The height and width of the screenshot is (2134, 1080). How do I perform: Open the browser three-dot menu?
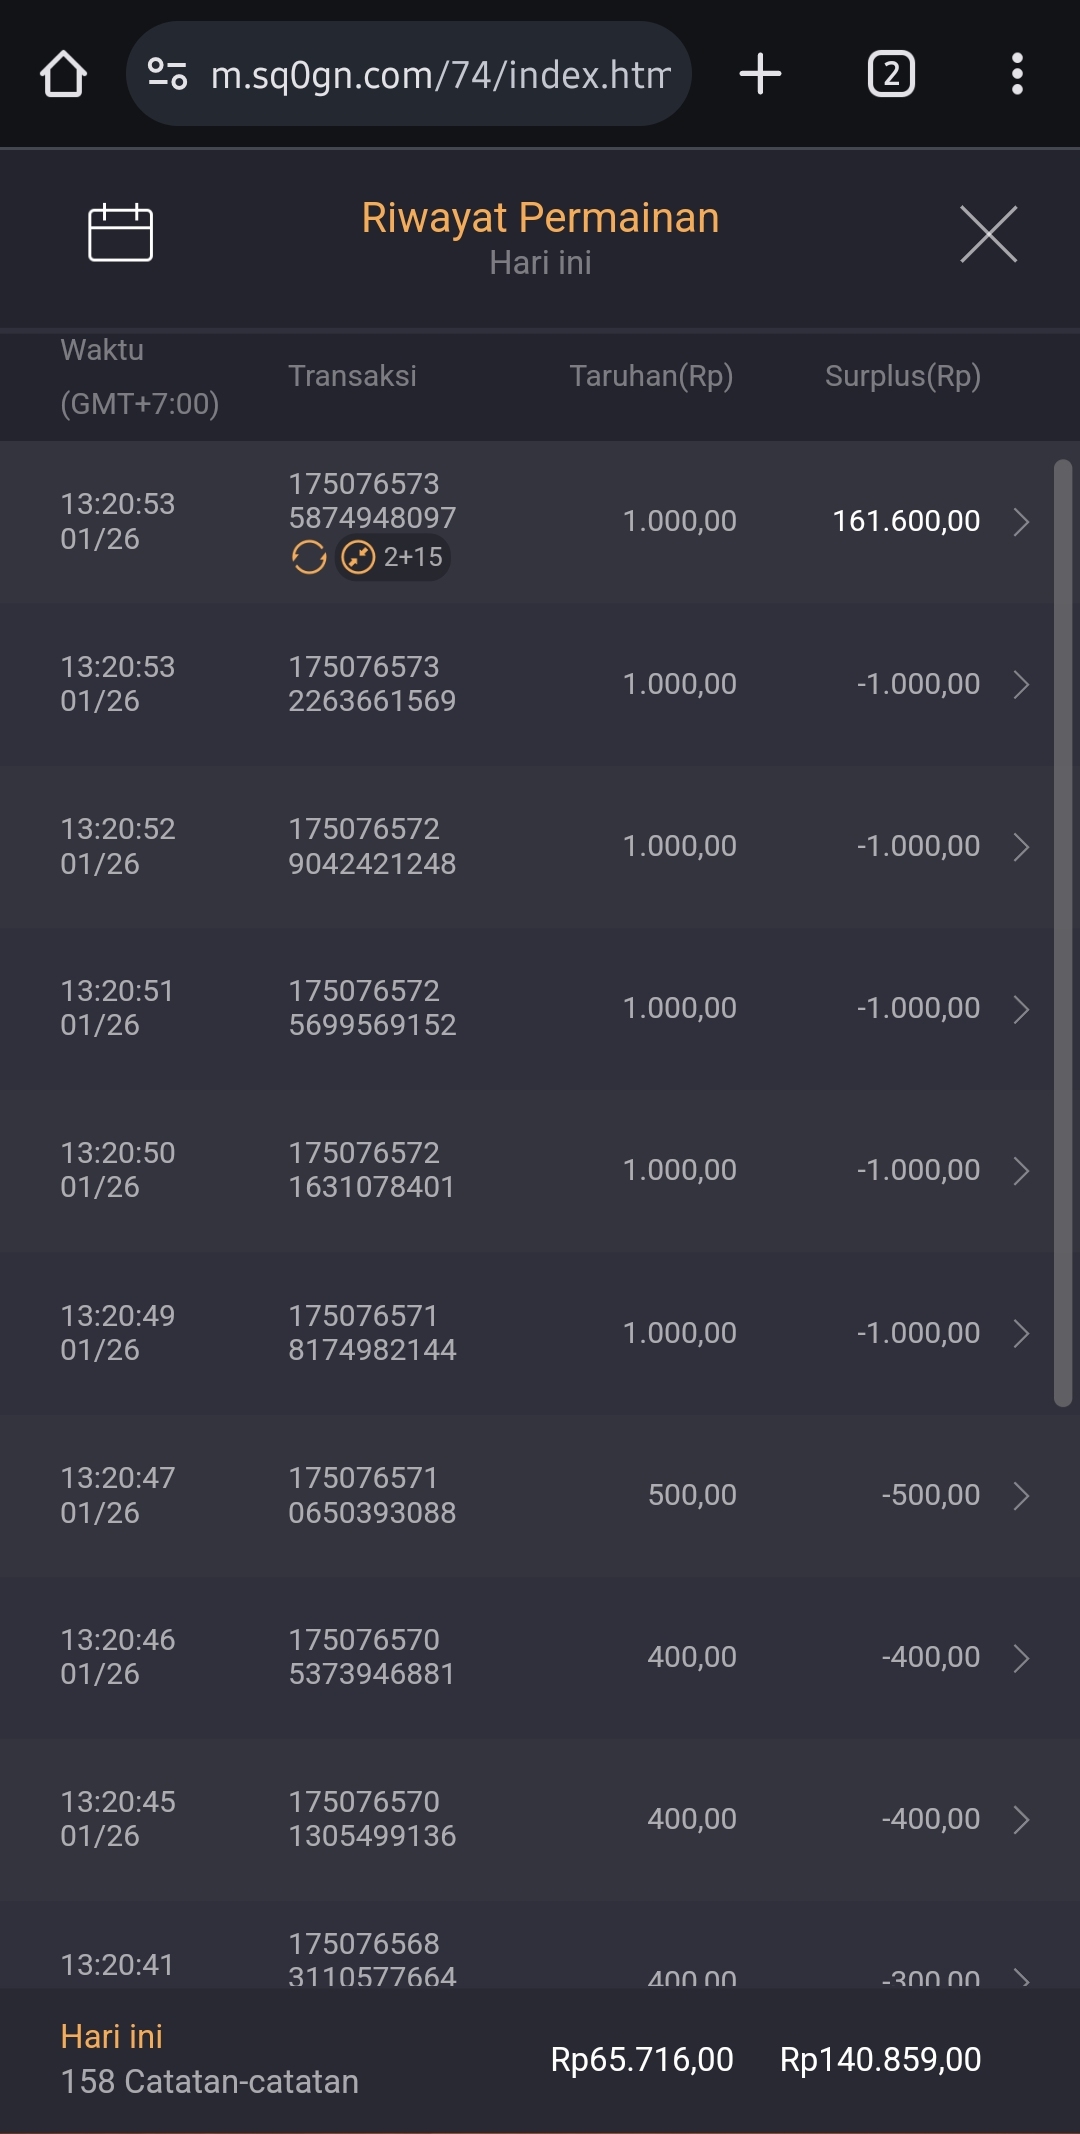1017,74
